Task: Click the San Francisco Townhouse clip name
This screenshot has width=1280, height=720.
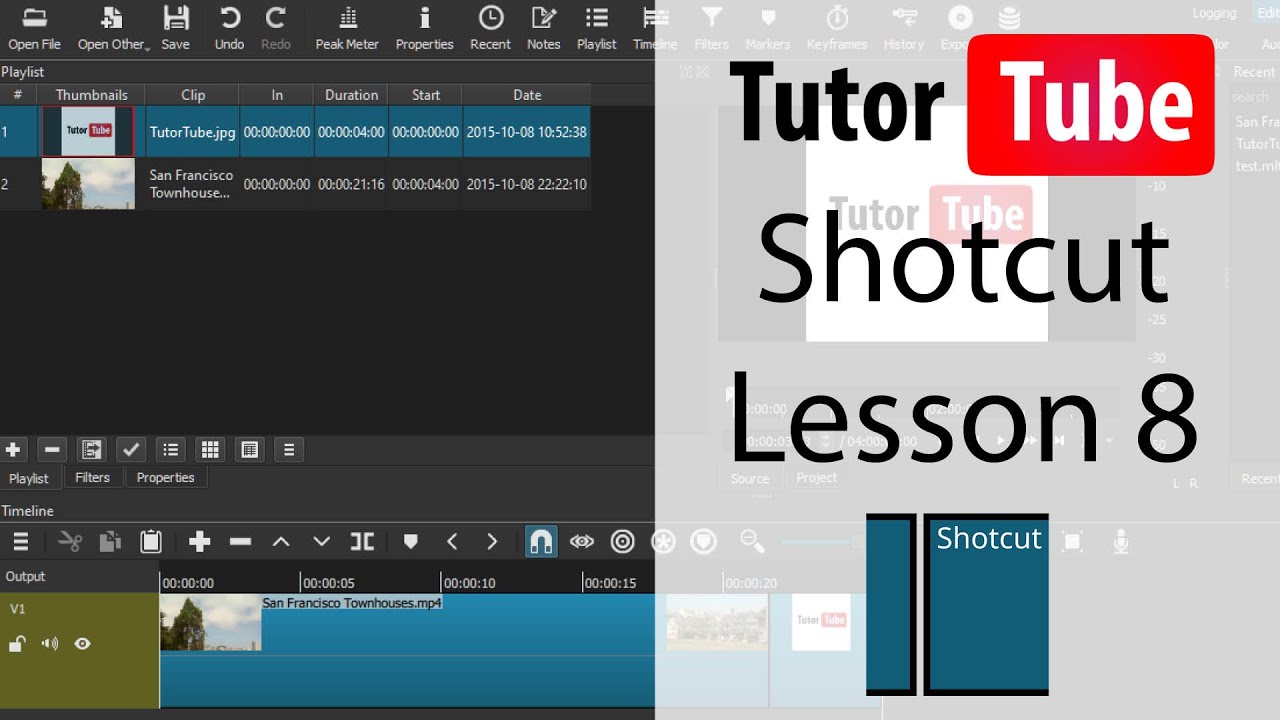Action: (191, 184)
